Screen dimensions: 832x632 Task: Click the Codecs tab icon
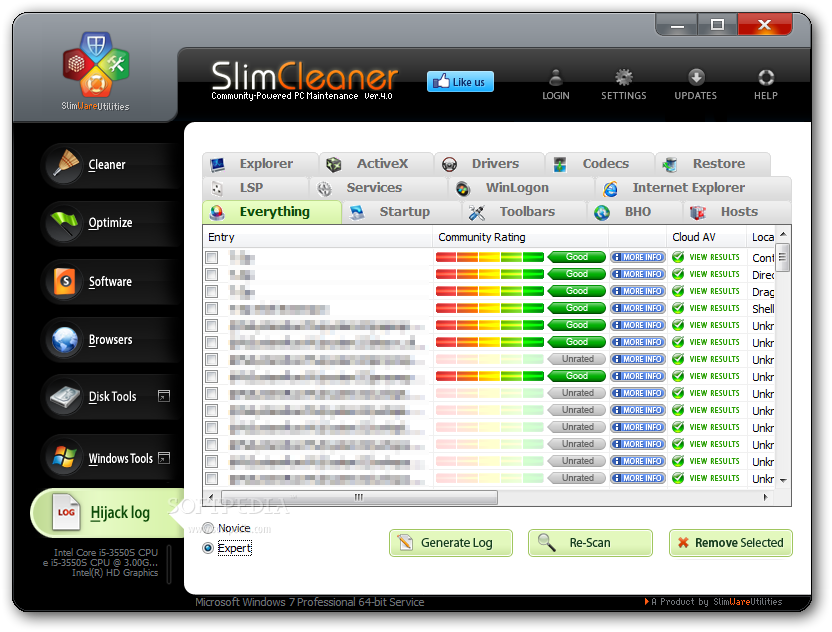tap(560, 165)
